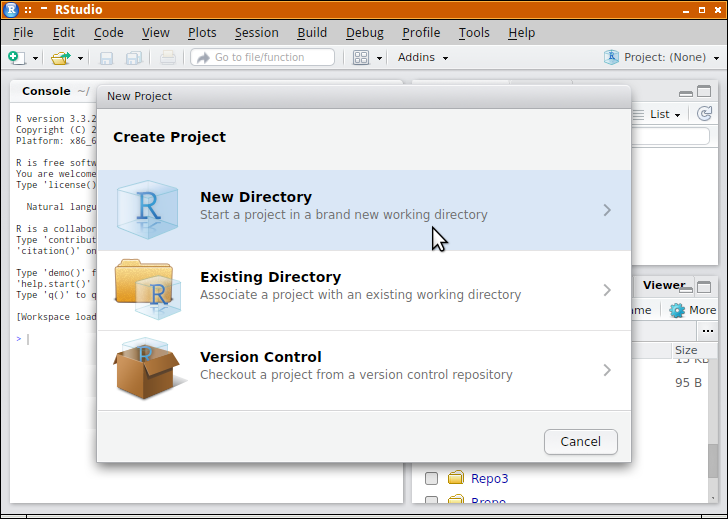
Task: Open the panes layout dropdown arrow
Action: pos(379,58)
